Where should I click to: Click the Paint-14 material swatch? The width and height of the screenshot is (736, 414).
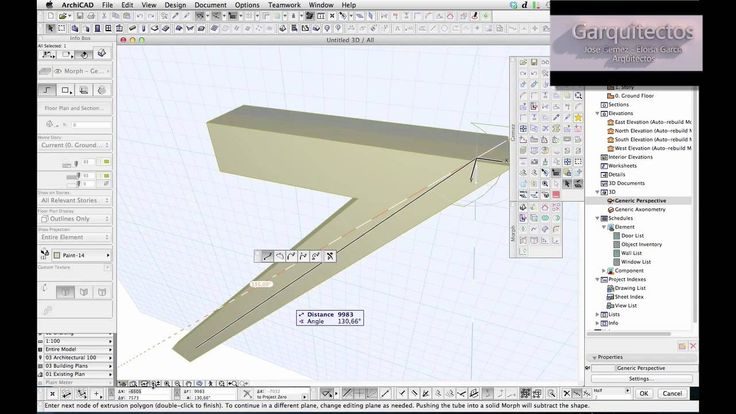(x=57, y=256)
